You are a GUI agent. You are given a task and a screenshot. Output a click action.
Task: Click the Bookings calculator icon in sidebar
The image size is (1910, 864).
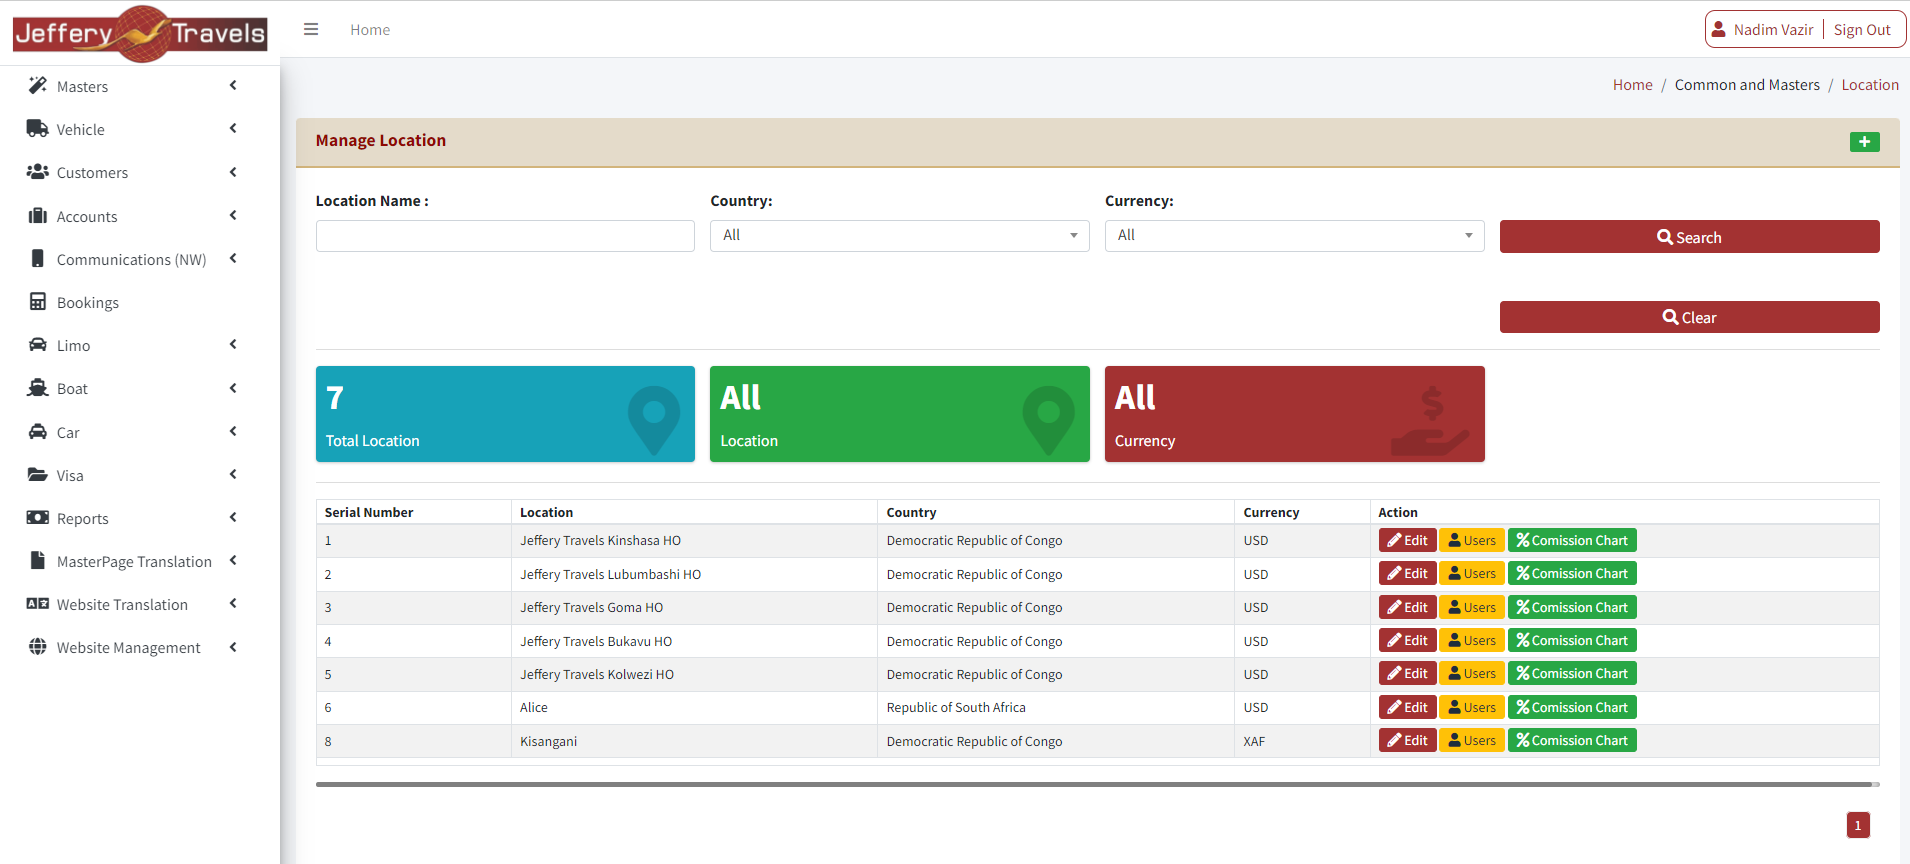click(x=38, y=302)
